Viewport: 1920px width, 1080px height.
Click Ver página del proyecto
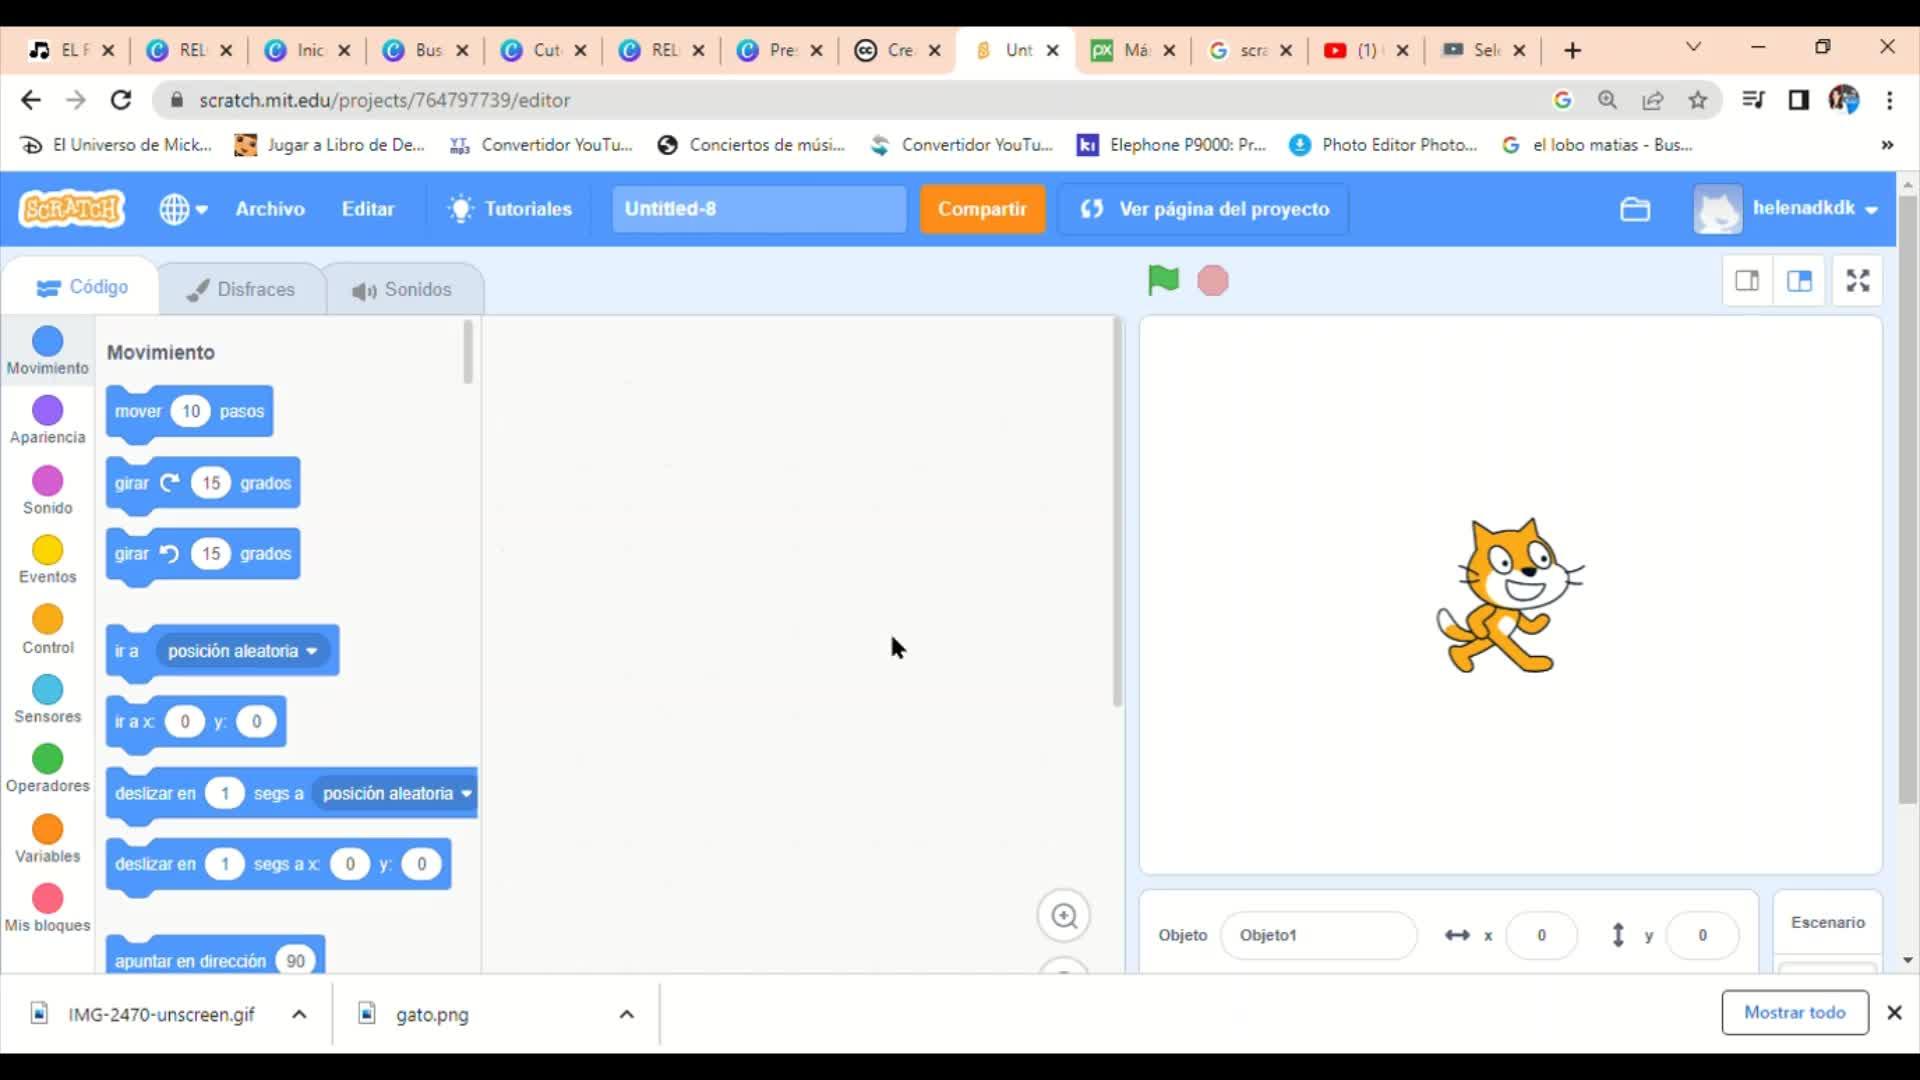pyautogui.click(x=1204, y=209)
